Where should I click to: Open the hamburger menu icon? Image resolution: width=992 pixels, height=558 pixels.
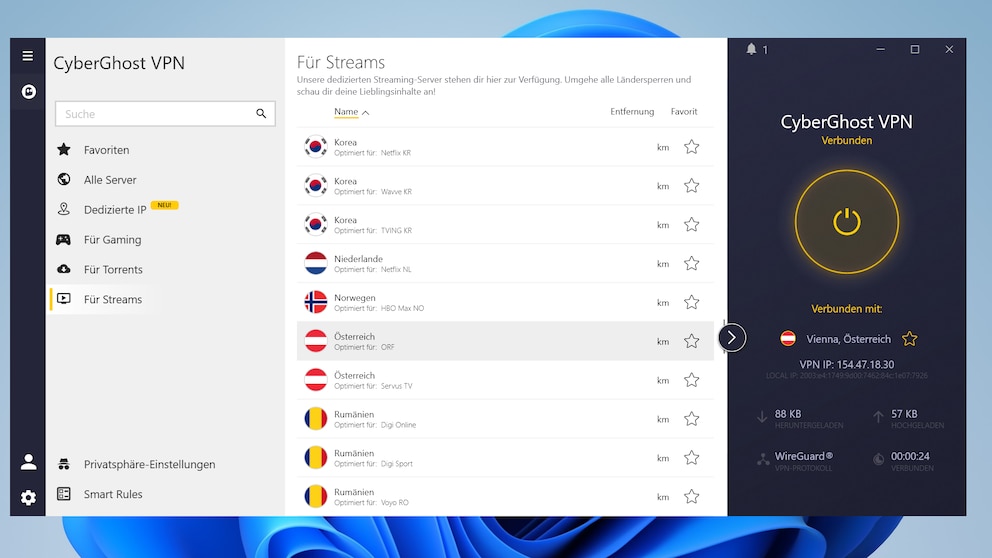pyautogui.click(x=27, y=56)
